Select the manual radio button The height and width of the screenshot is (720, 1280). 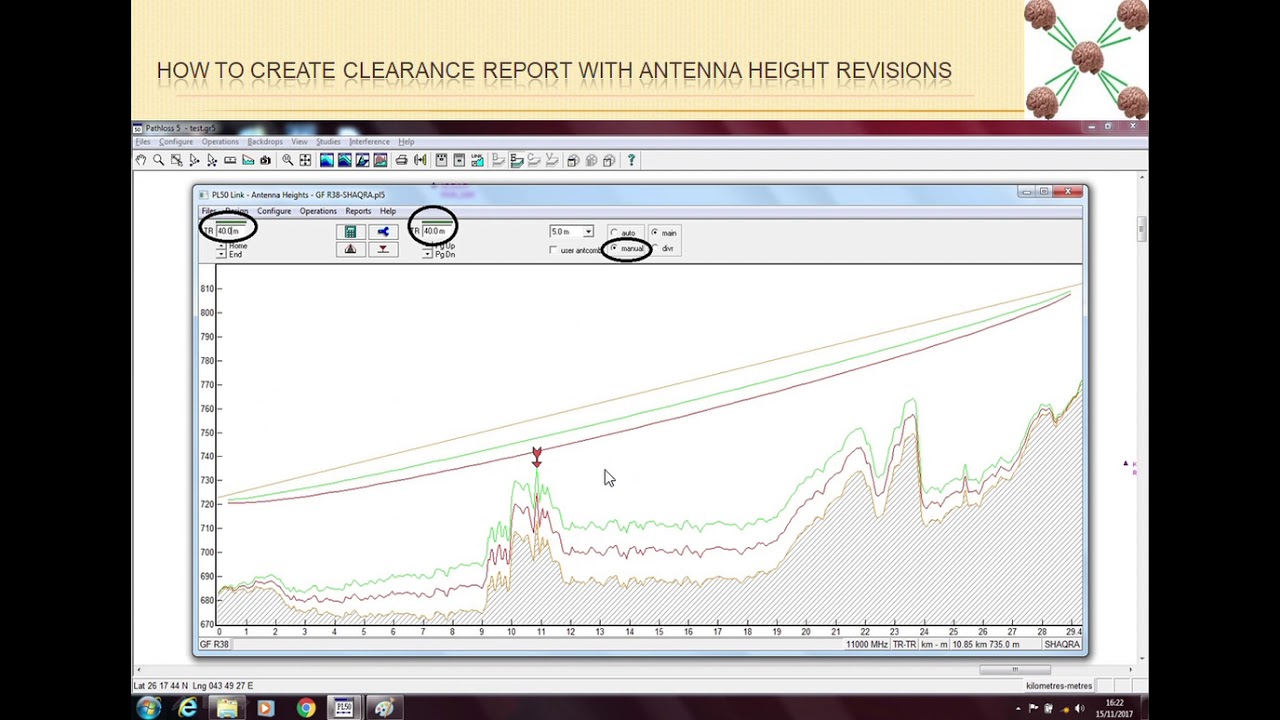click(x=614, y=249)
